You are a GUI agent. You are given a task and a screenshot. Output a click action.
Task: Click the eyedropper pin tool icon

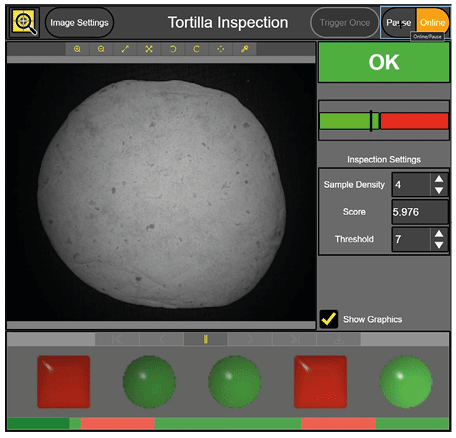tap(245, 49)
